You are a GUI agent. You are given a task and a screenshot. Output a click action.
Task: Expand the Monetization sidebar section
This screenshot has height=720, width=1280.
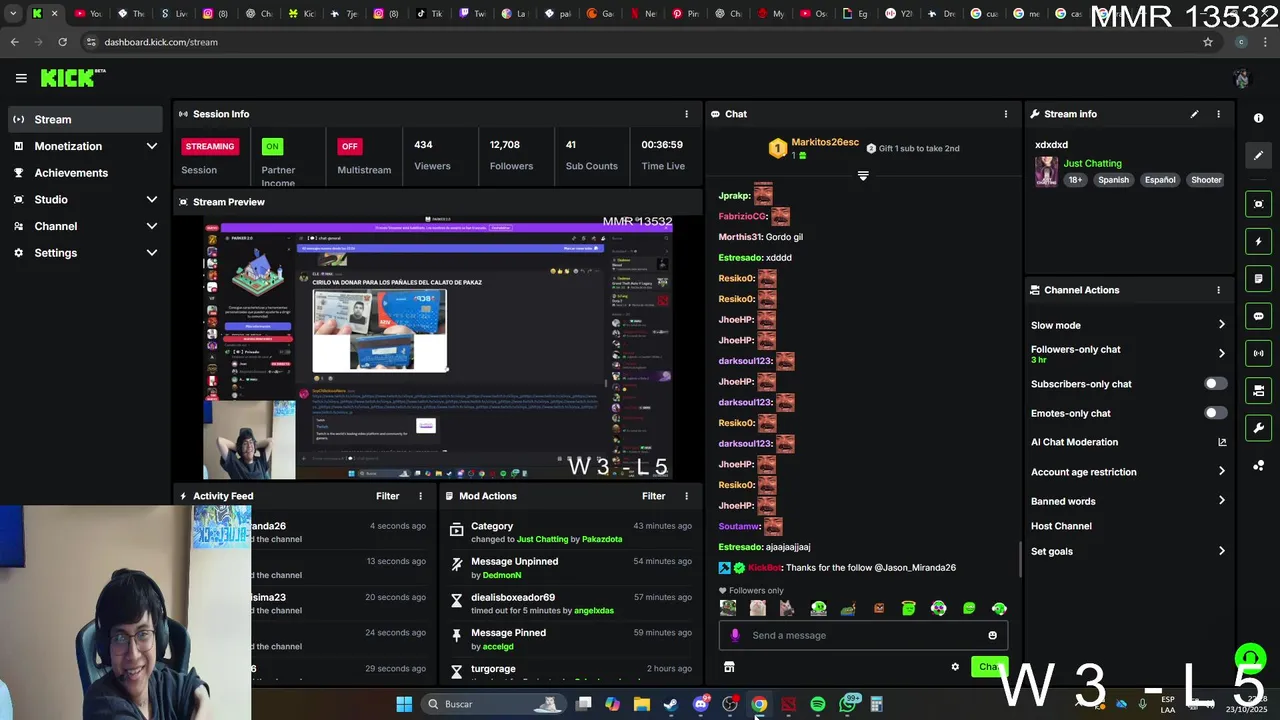[x=85, y=146]
